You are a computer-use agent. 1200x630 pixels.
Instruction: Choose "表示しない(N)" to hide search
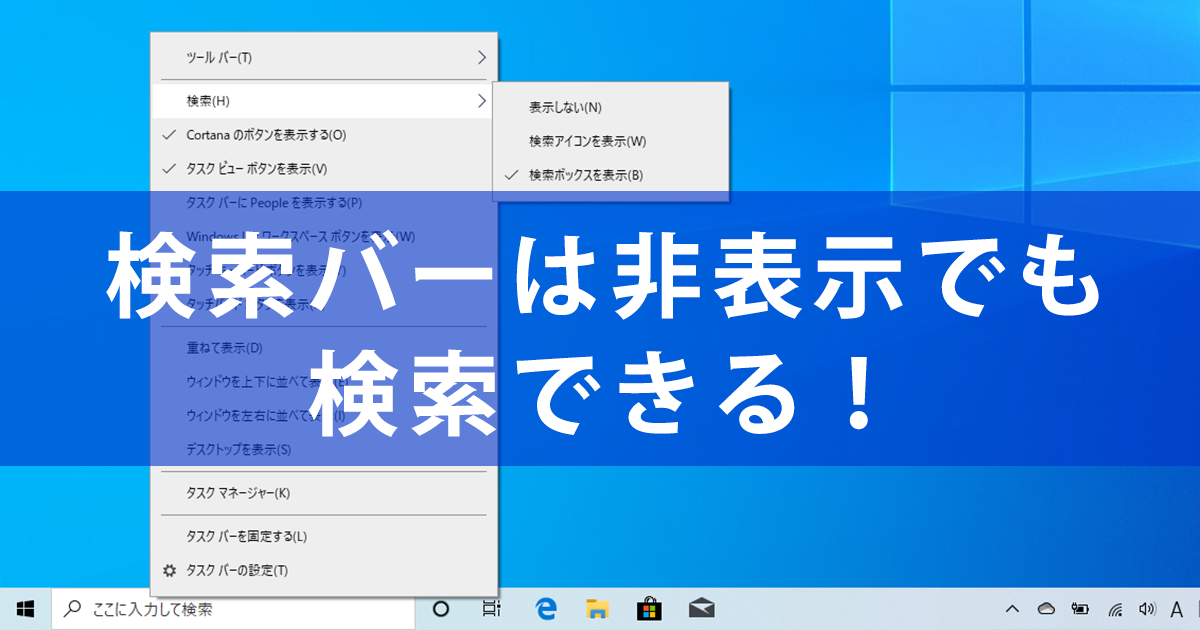point(565,107)
